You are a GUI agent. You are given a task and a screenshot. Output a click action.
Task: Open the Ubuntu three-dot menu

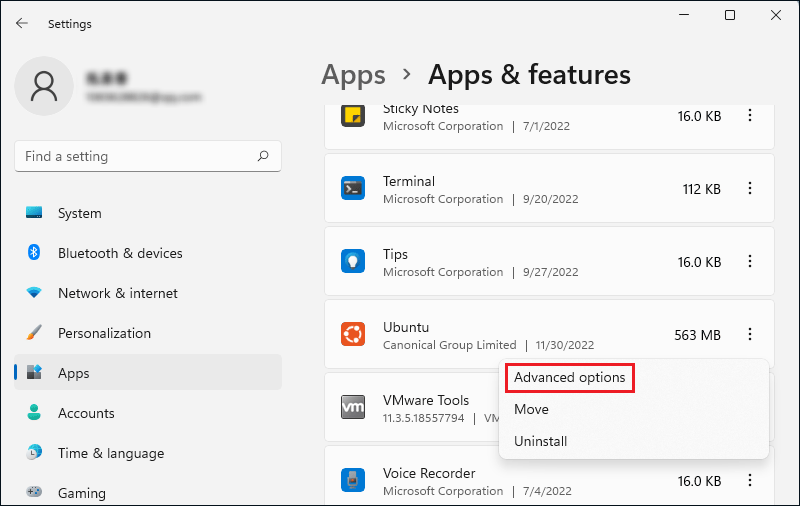[x=749, y=334]
